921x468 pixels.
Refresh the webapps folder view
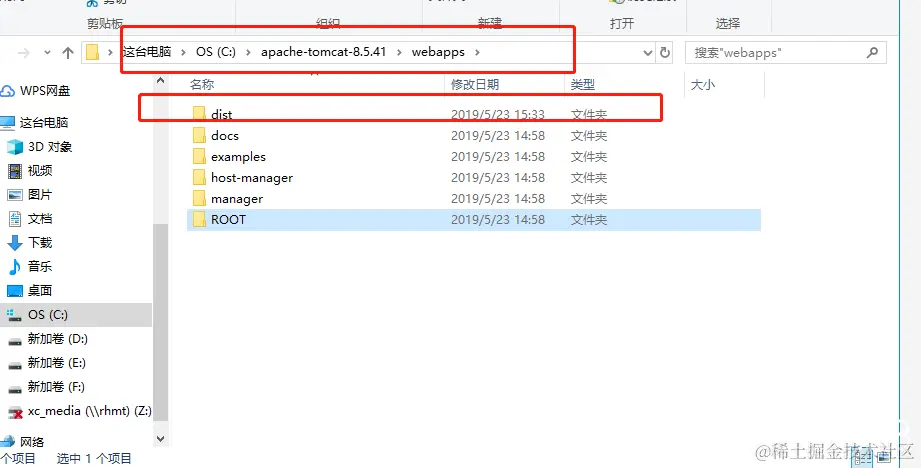(x=664, y=52)
